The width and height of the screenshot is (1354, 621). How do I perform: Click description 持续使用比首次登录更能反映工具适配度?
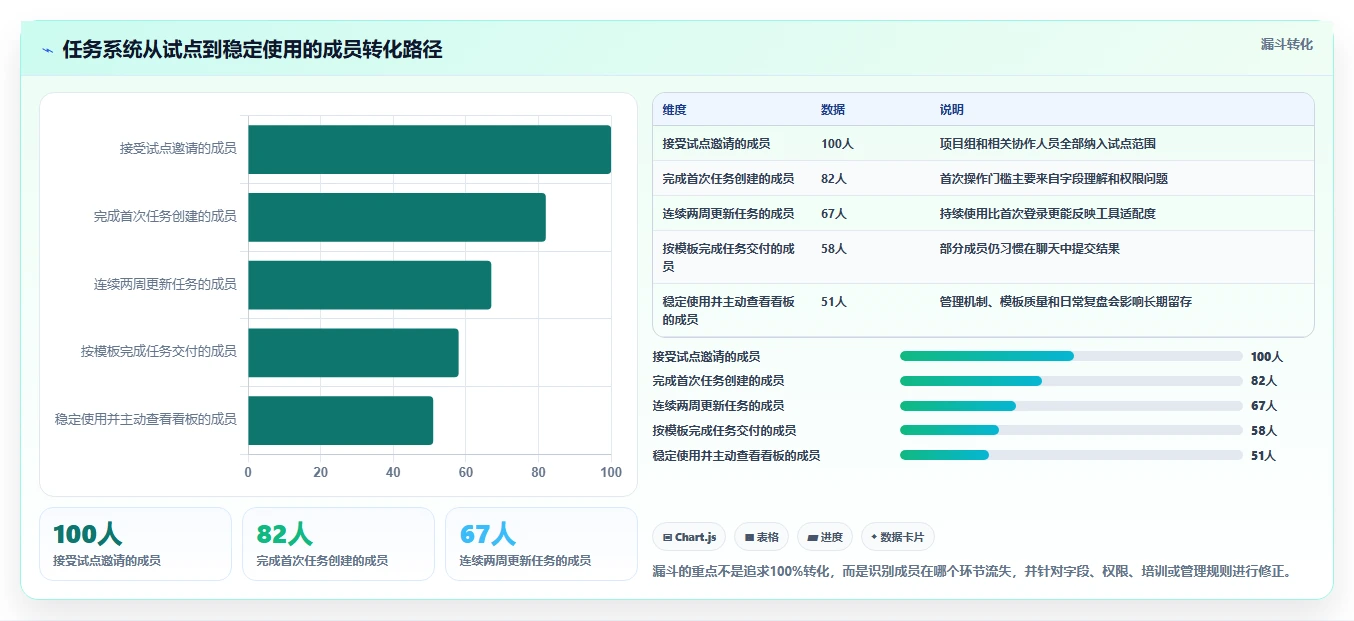[1047, 214]
